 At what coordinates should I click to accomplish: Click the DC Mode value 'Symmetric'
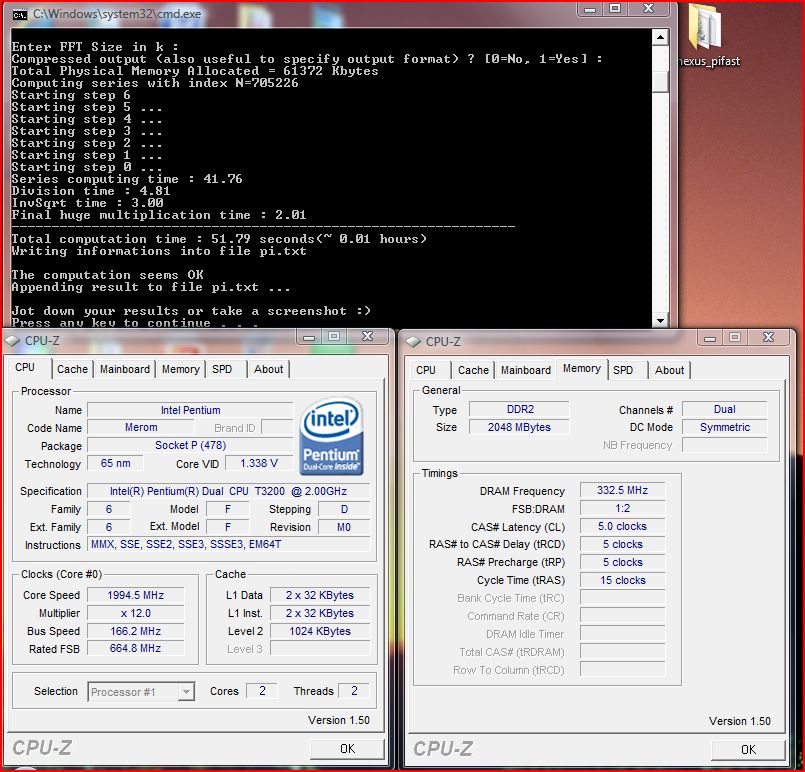click(724, 427)
